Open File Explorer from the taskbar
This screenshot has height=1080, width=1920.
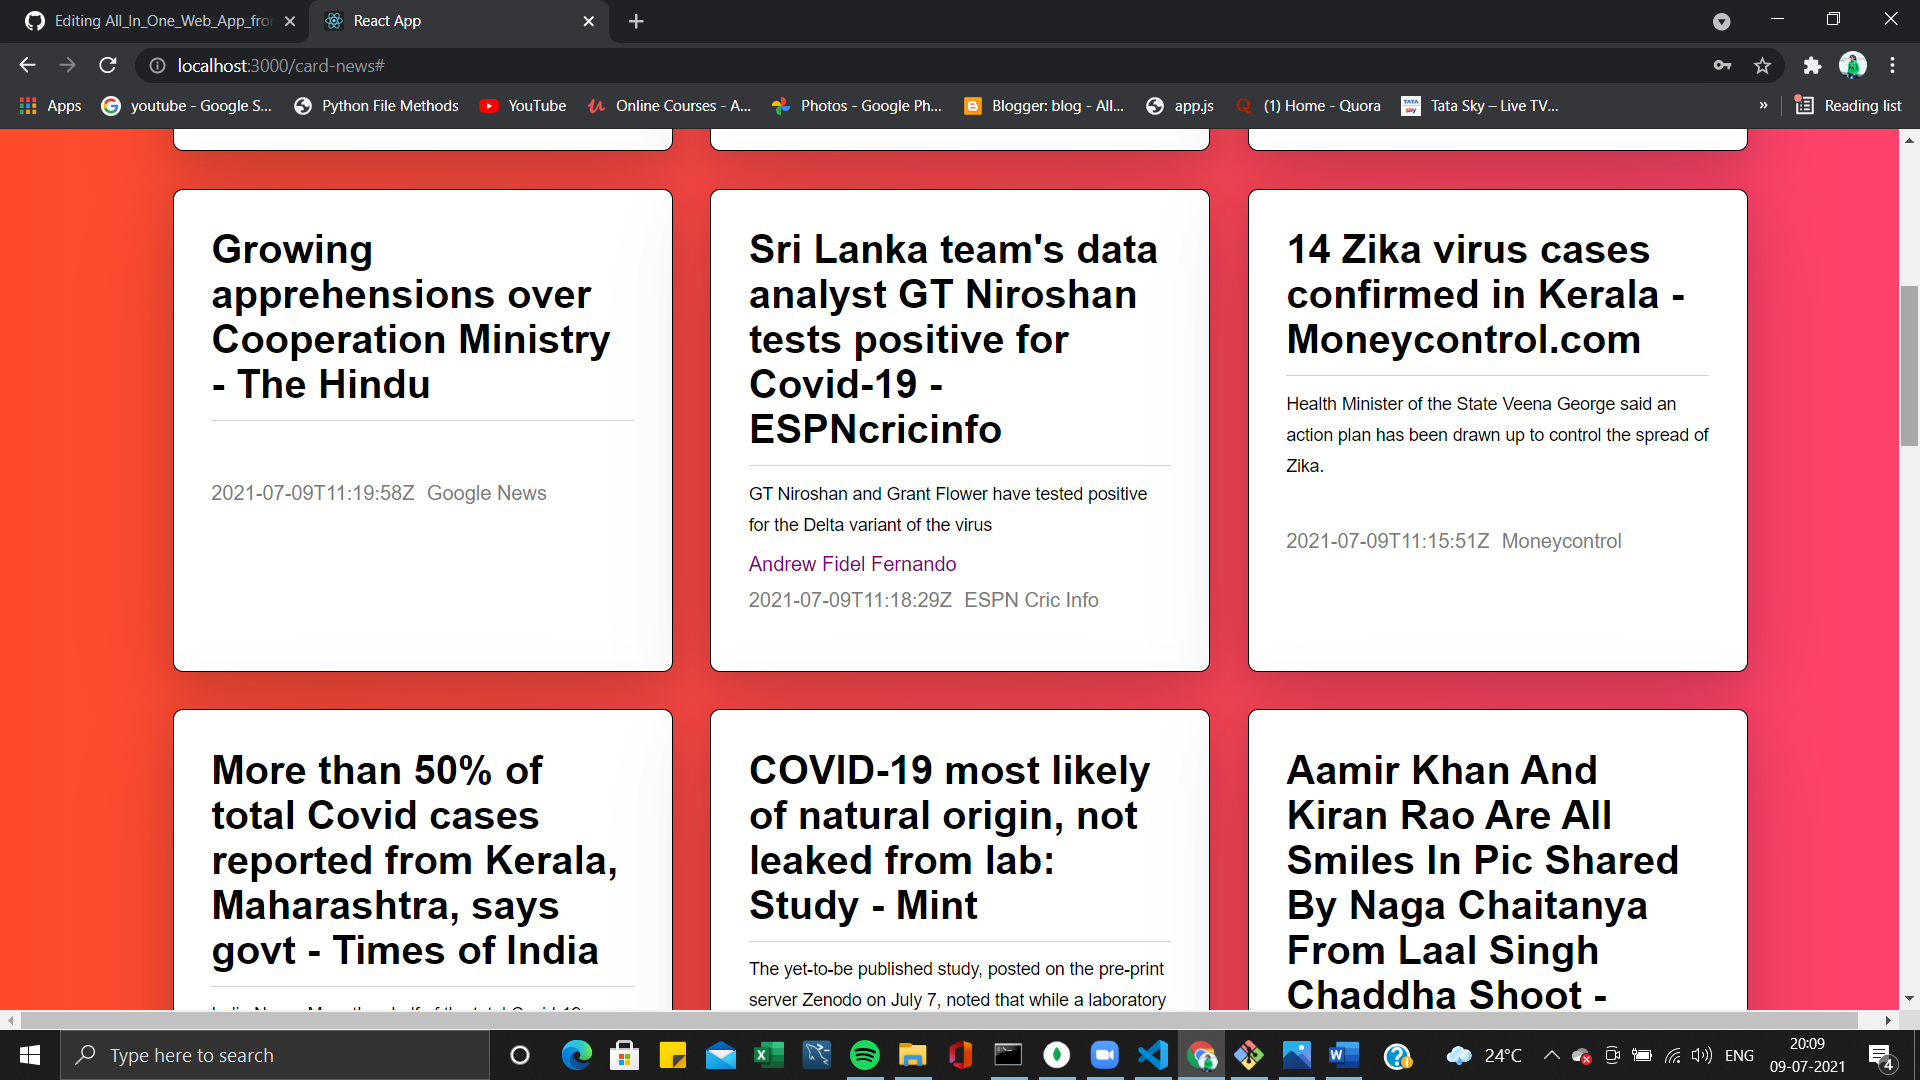point(912,1055)
